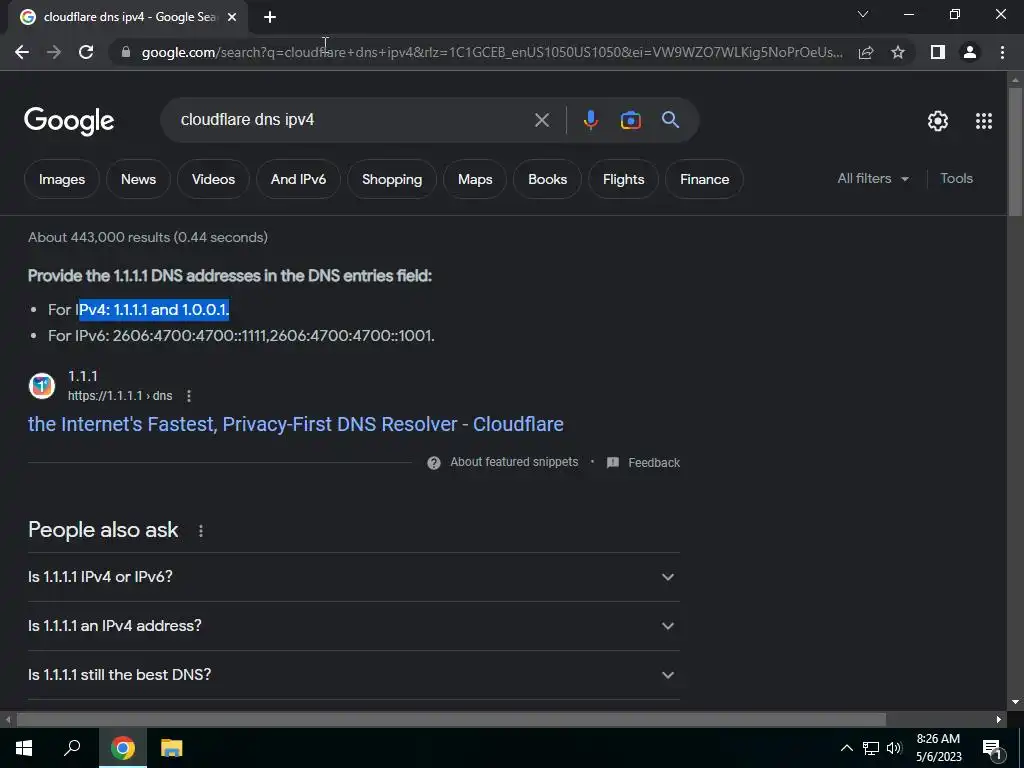
Task: Click the IPv6 addresses line in snippet
Action: (x=241, y=336)
